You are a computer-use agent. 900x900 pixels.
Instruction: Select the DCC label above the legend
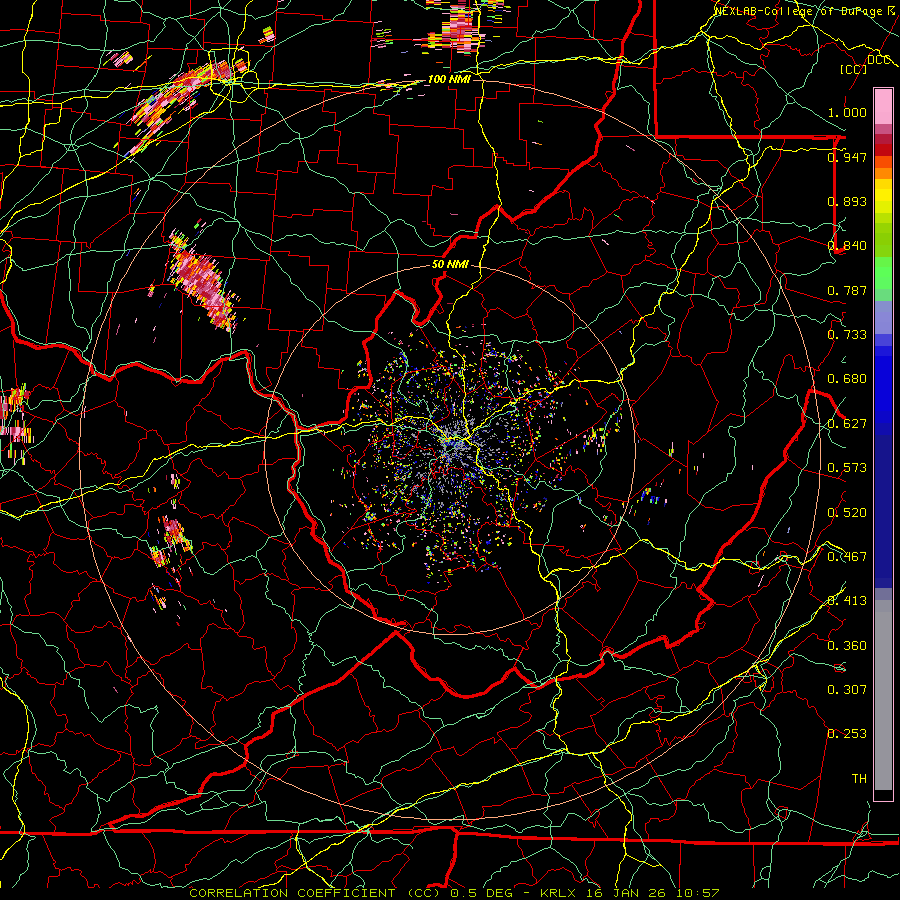point(879,60)
